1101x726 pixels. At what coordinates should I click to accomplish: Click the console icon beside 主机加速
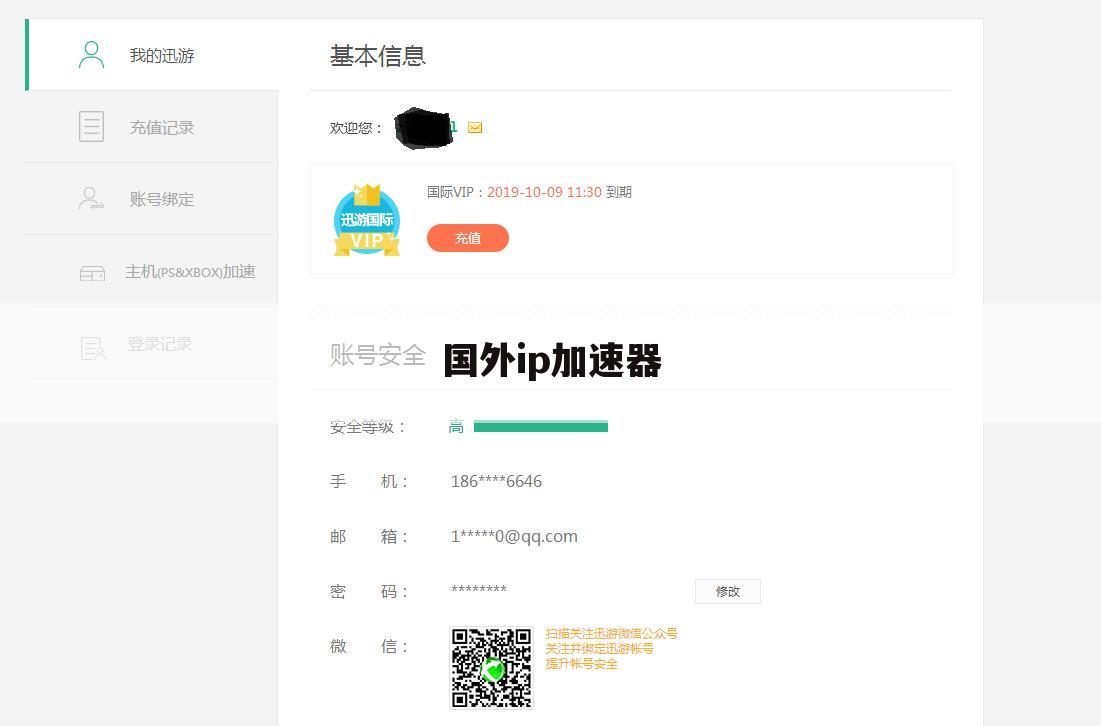[92, 273]
